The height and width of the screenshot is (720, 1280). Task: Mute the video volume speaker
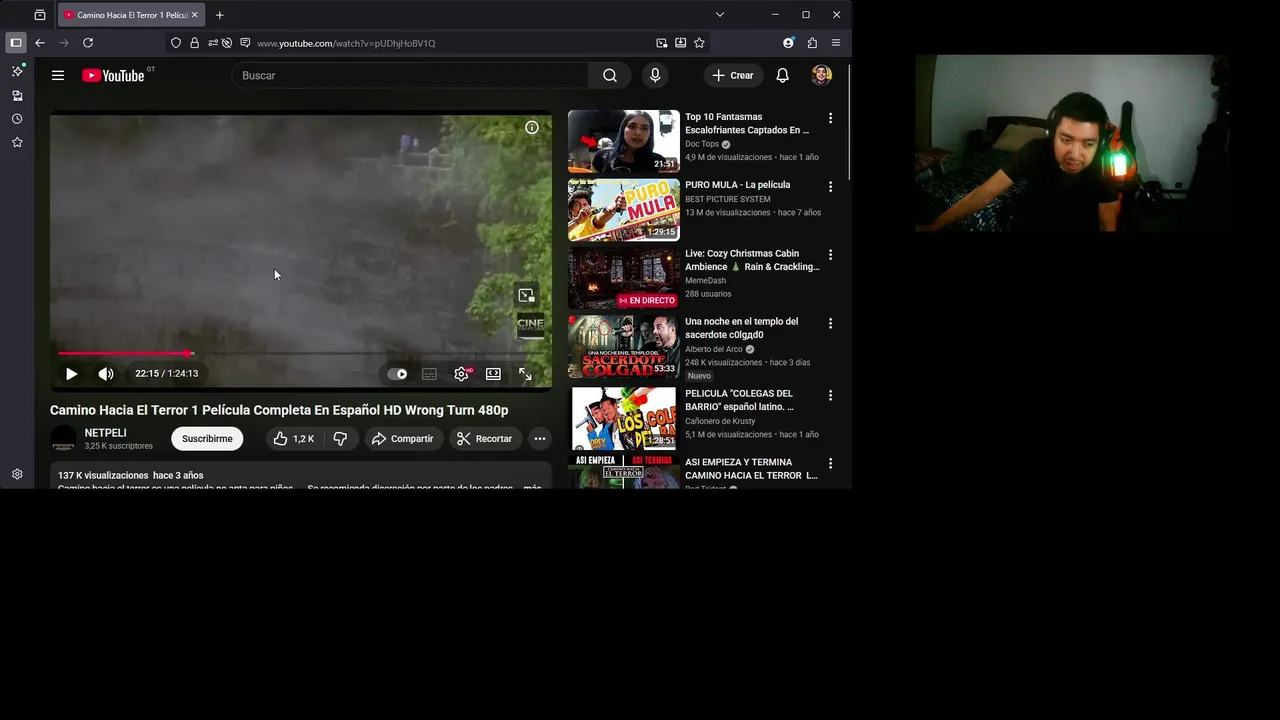tap(106, 374)
